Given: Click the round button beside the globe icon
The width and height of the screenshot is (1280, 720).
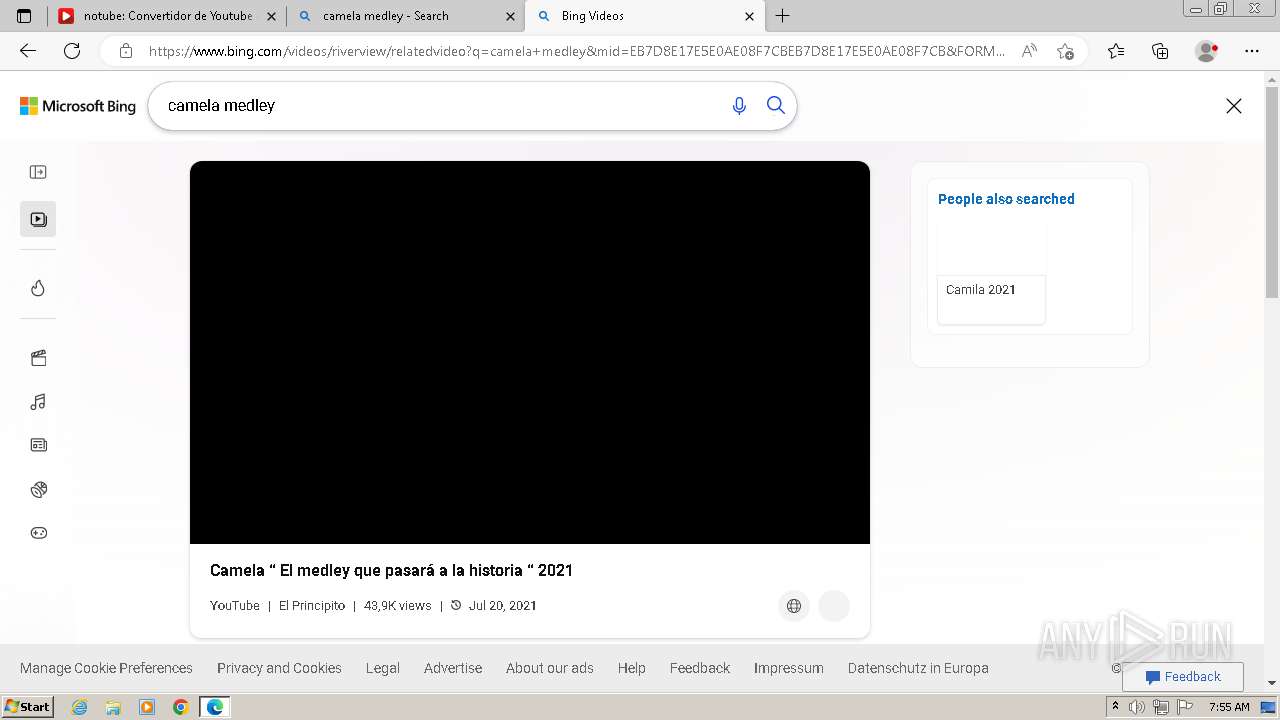Looking at the screenshot, I should pyautogui.click(x=834, y=606).
